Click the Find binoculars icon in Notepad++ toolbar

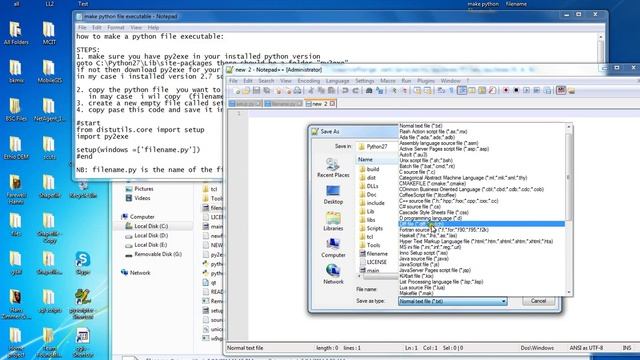pyautogui.click(x=369, y=91)
